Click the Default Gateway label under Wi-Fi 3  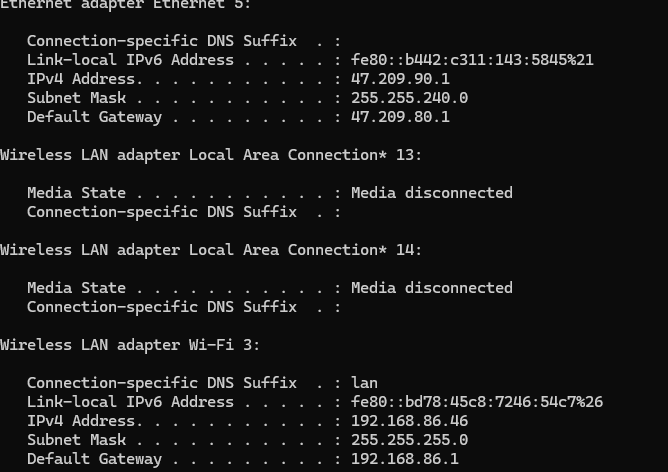tap(94, 459)
